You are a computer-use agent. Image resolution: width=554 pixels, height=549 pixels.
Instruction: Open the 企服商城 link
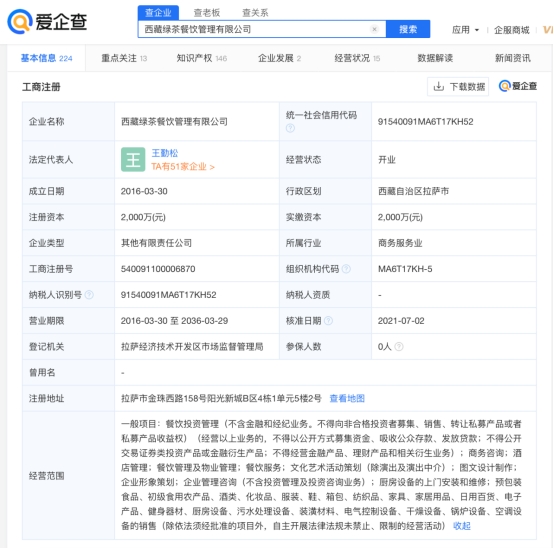[x=512, y=30]
